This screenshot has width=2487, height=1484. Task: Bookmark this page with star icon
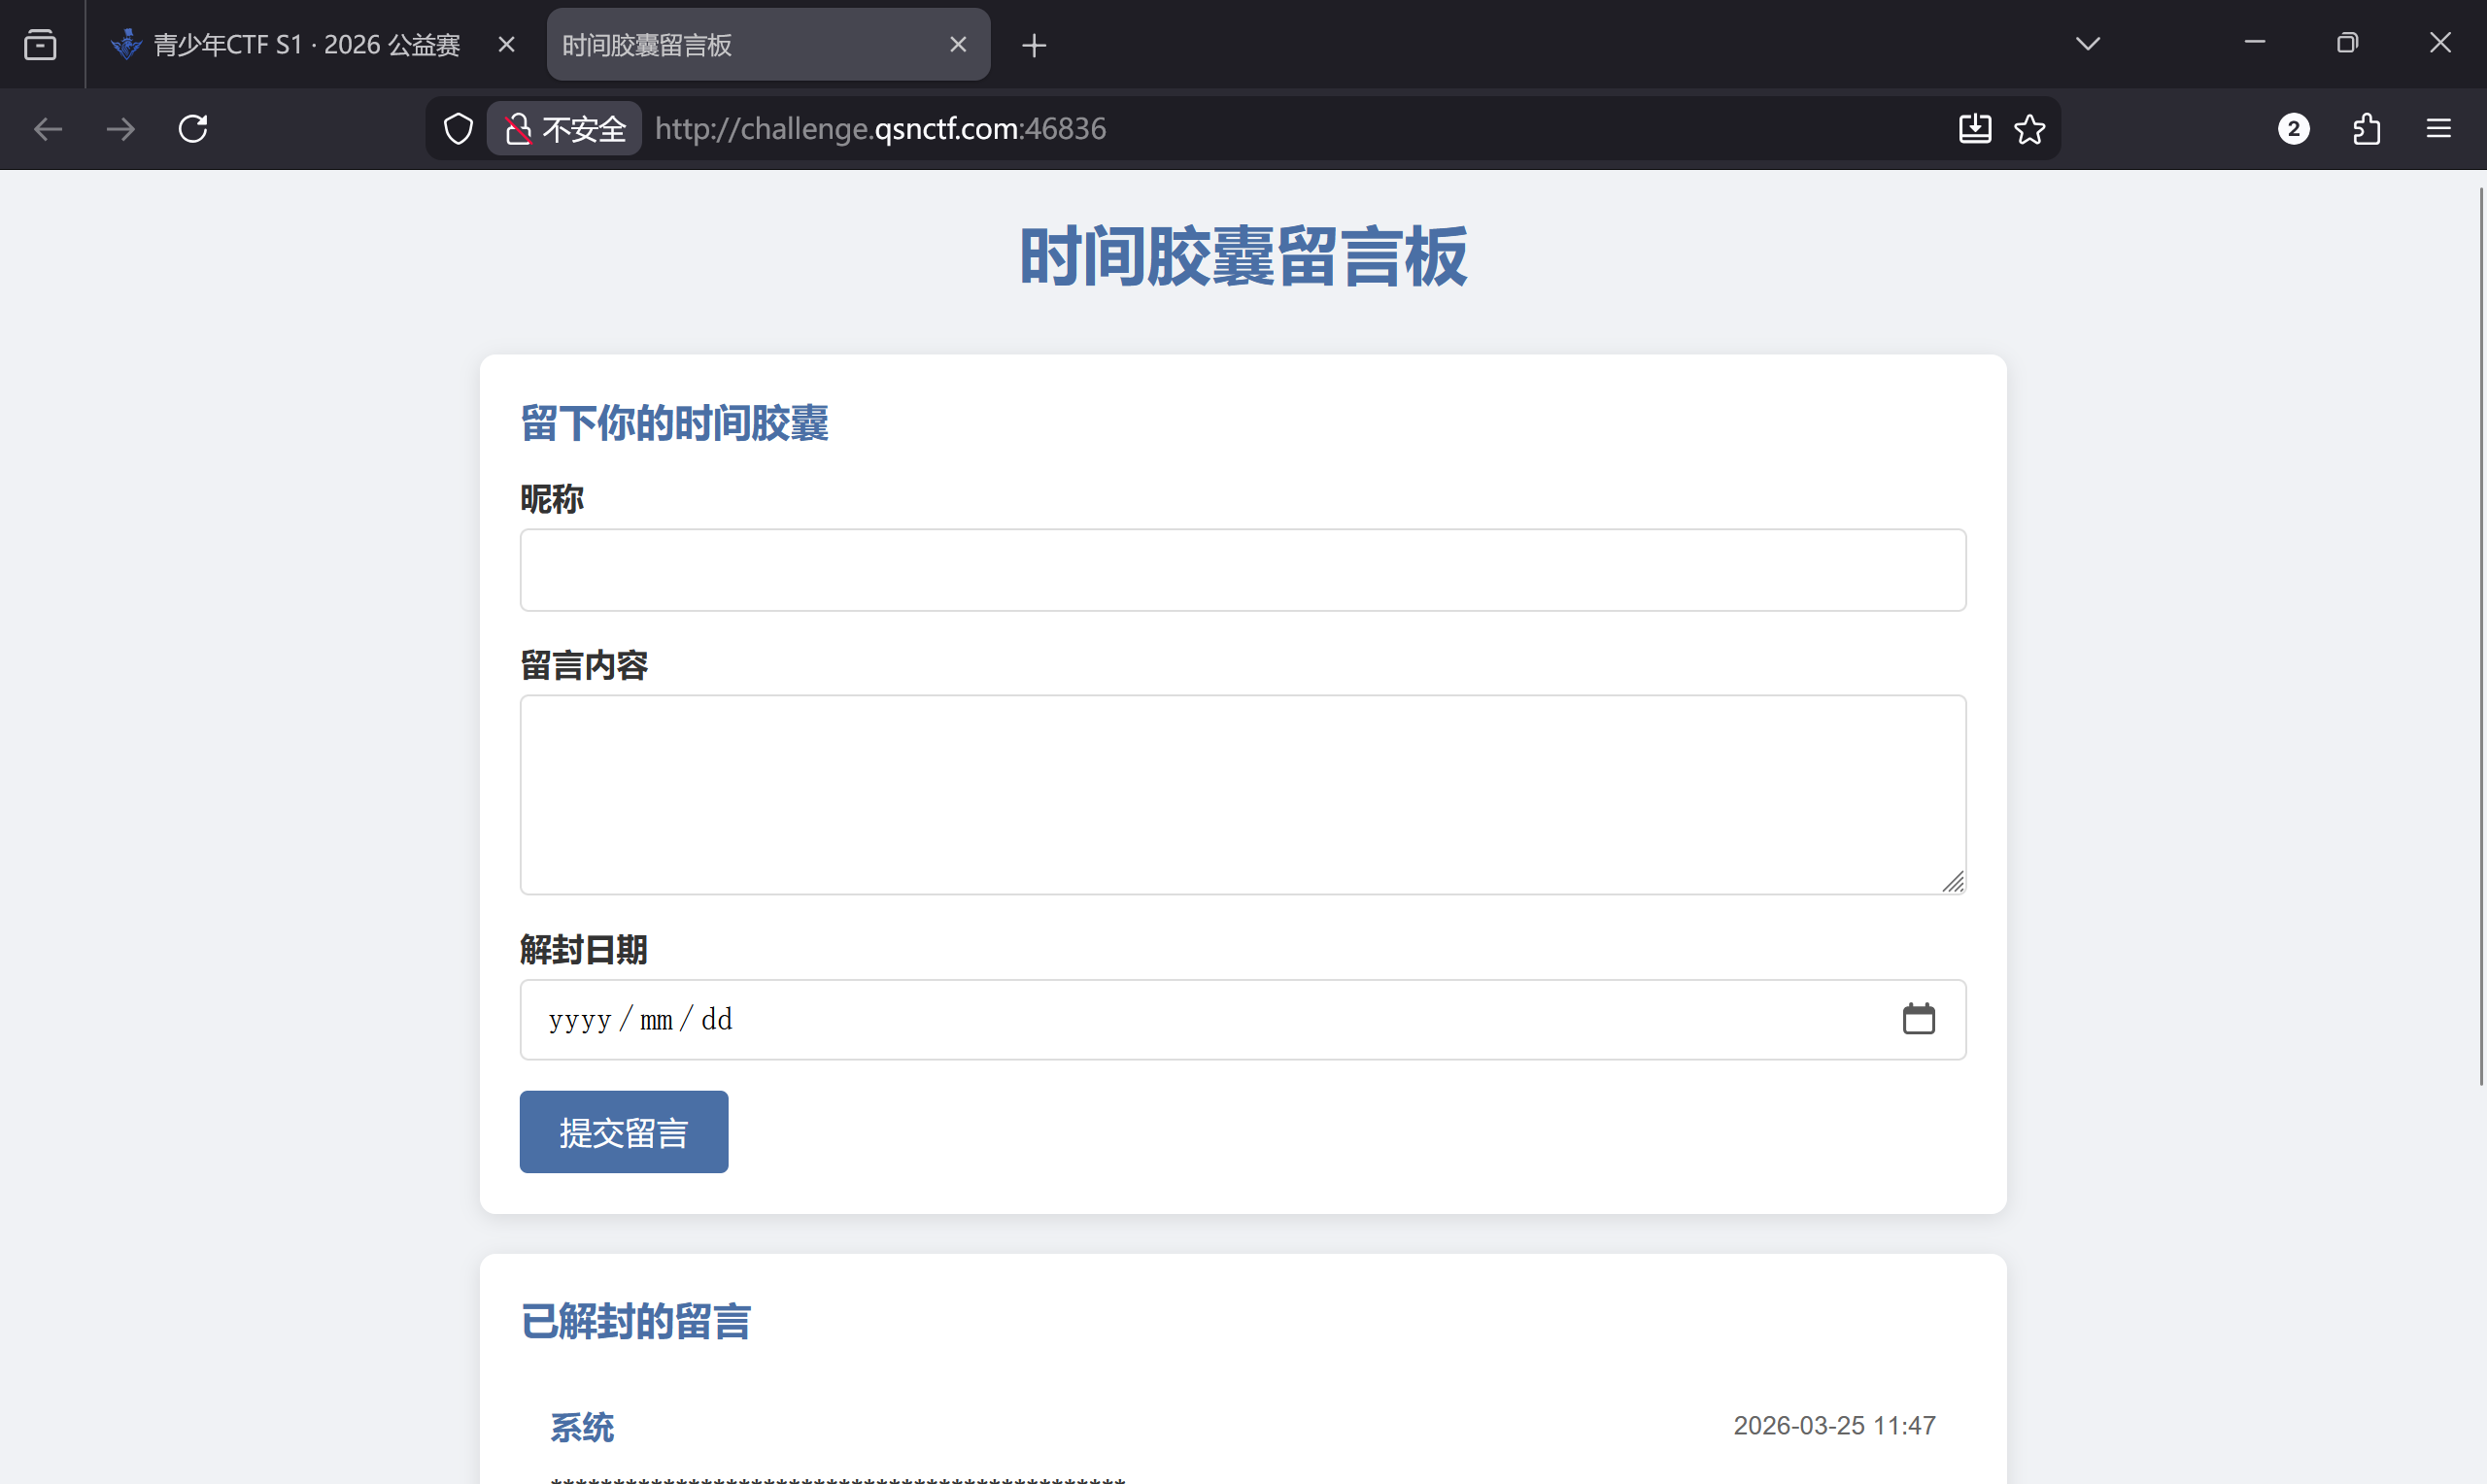(2029, 129)
